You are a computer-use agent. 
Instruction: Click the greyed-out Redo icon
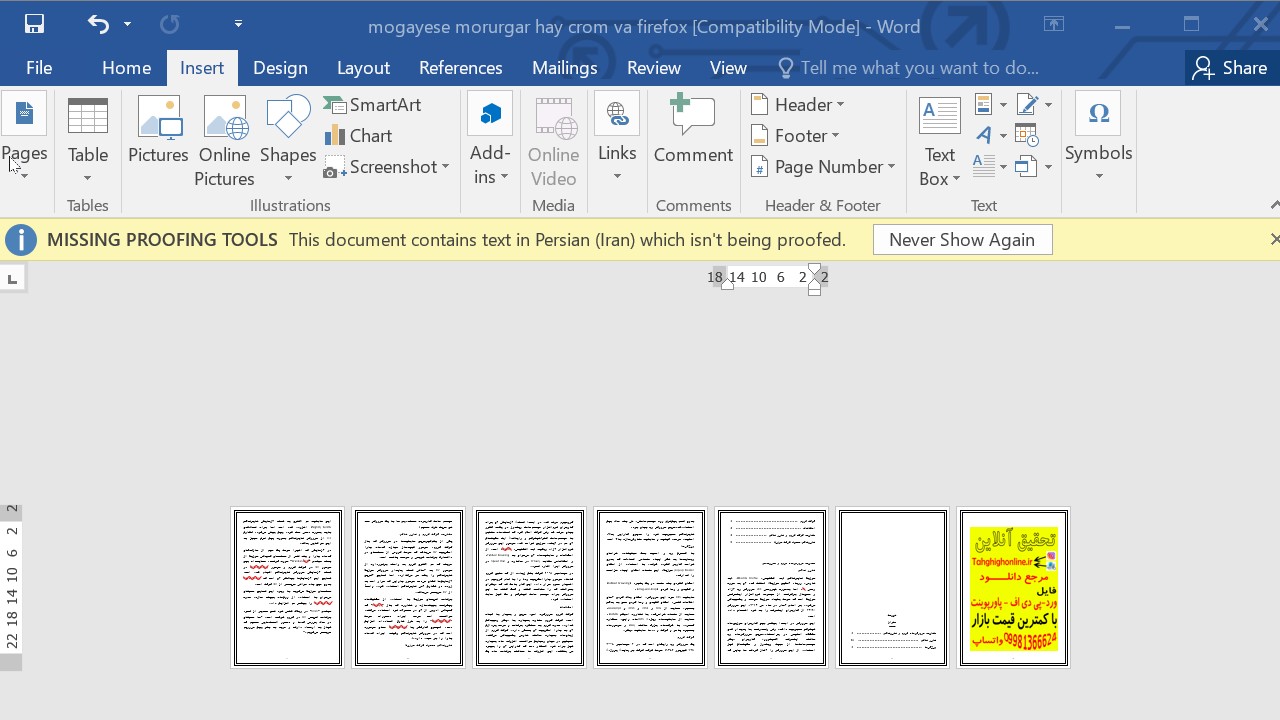click(170, 24)
